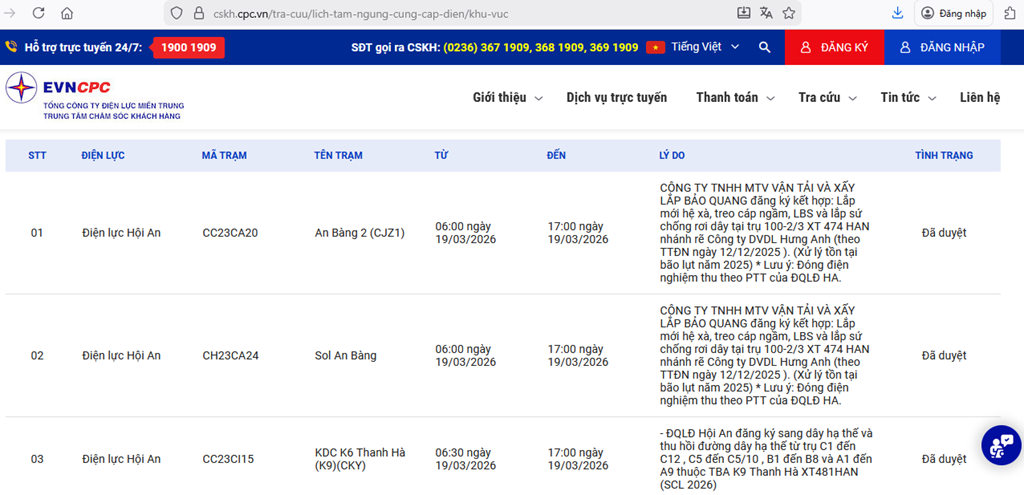Click the translate page icon in address bar
The width and height of the screenshot is (1024, 495).
[x=766, y=13]
